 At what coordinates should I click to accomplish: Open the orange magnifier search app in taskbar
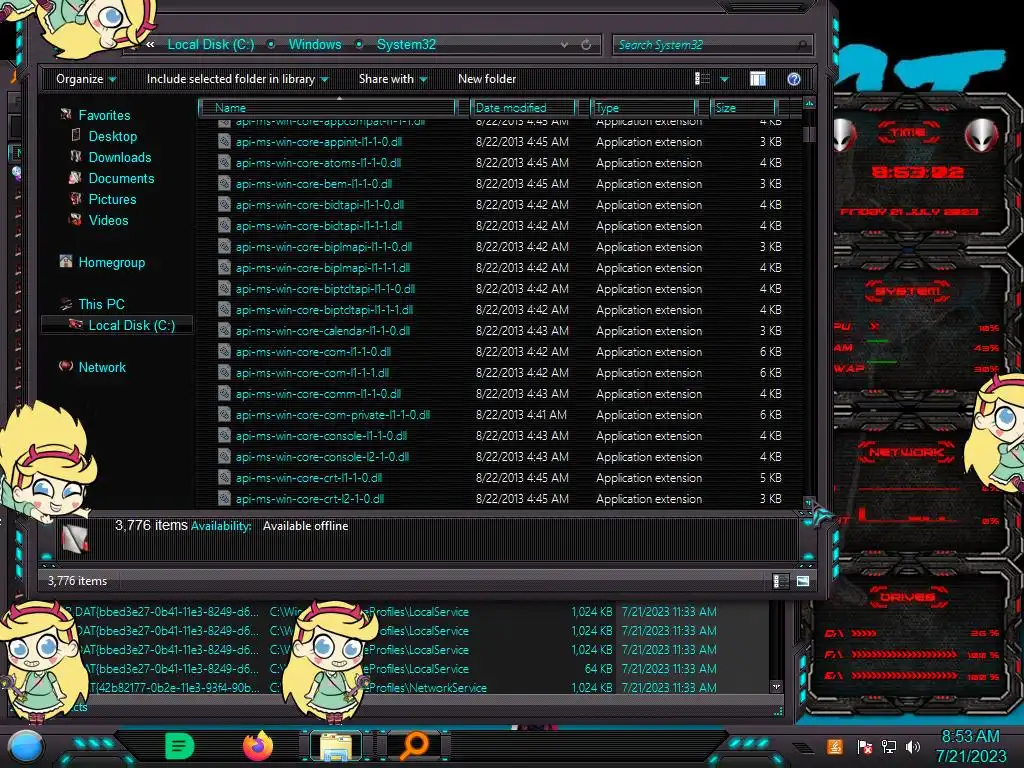[414, 746]
